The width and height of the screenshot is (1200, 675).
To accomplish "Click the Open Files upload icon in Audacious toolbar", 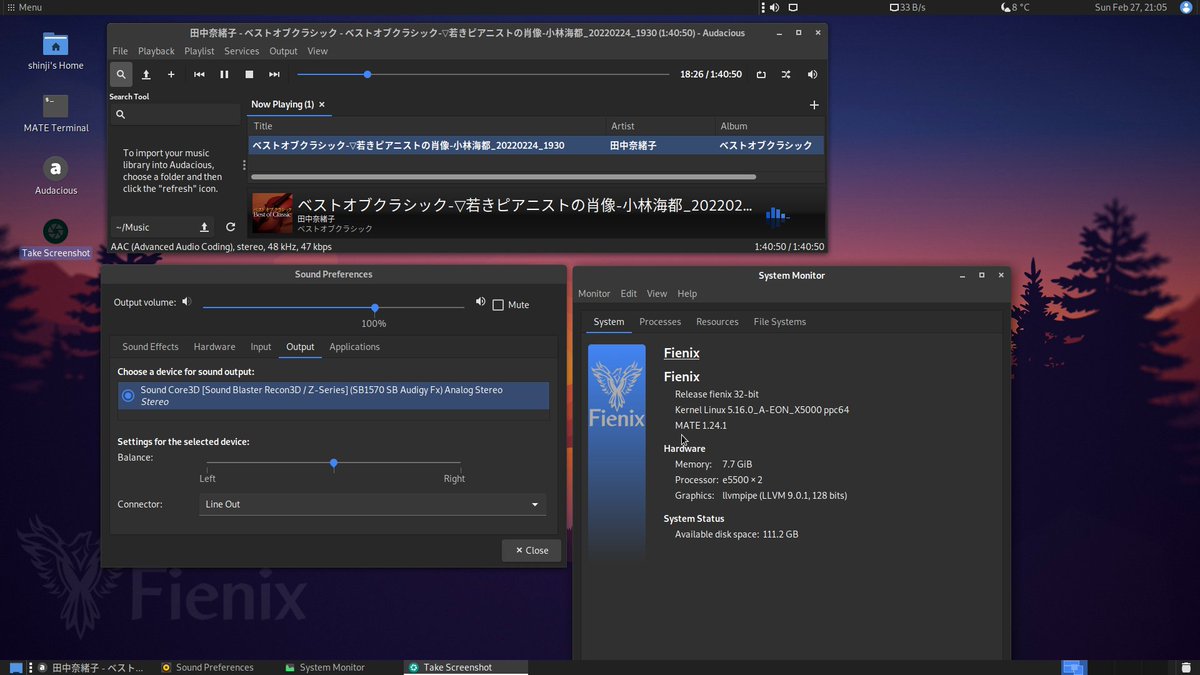I will tap(146, 74).
